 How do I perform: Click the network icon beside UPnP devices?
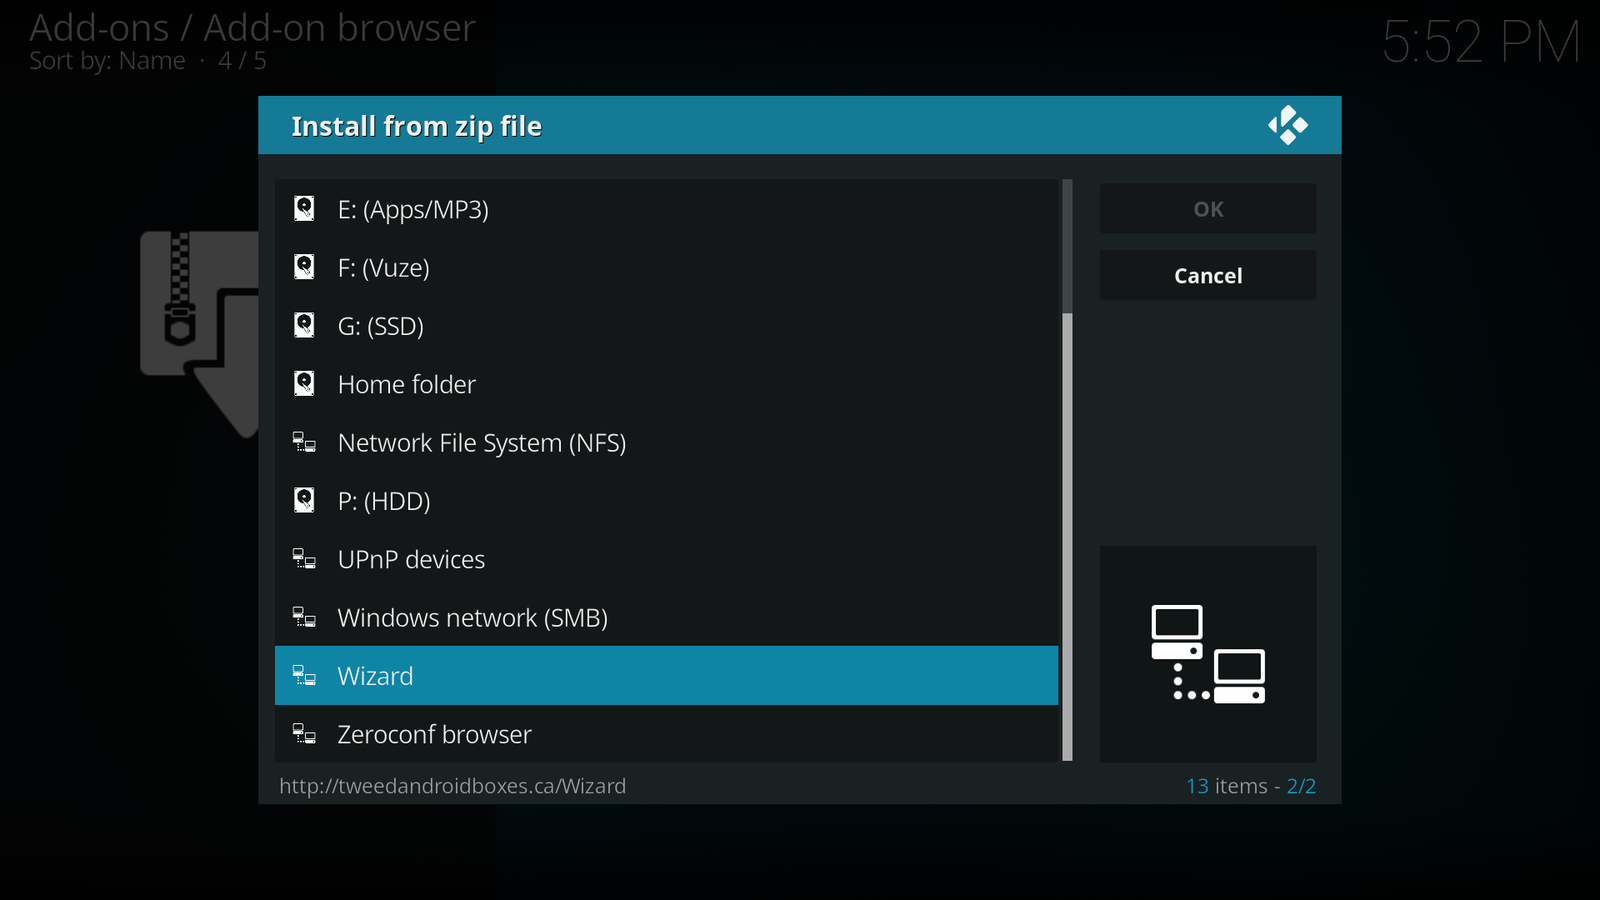[304, 559]
